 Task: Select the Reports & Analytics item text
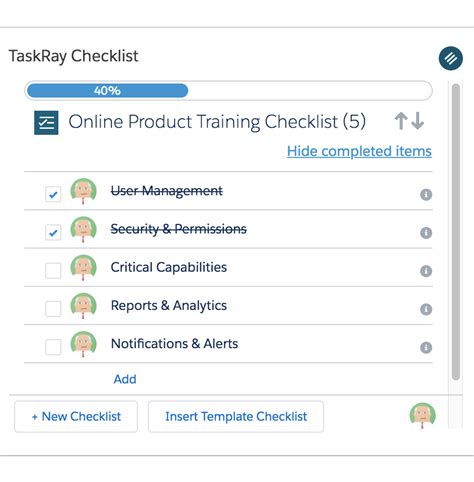[169, 306]
